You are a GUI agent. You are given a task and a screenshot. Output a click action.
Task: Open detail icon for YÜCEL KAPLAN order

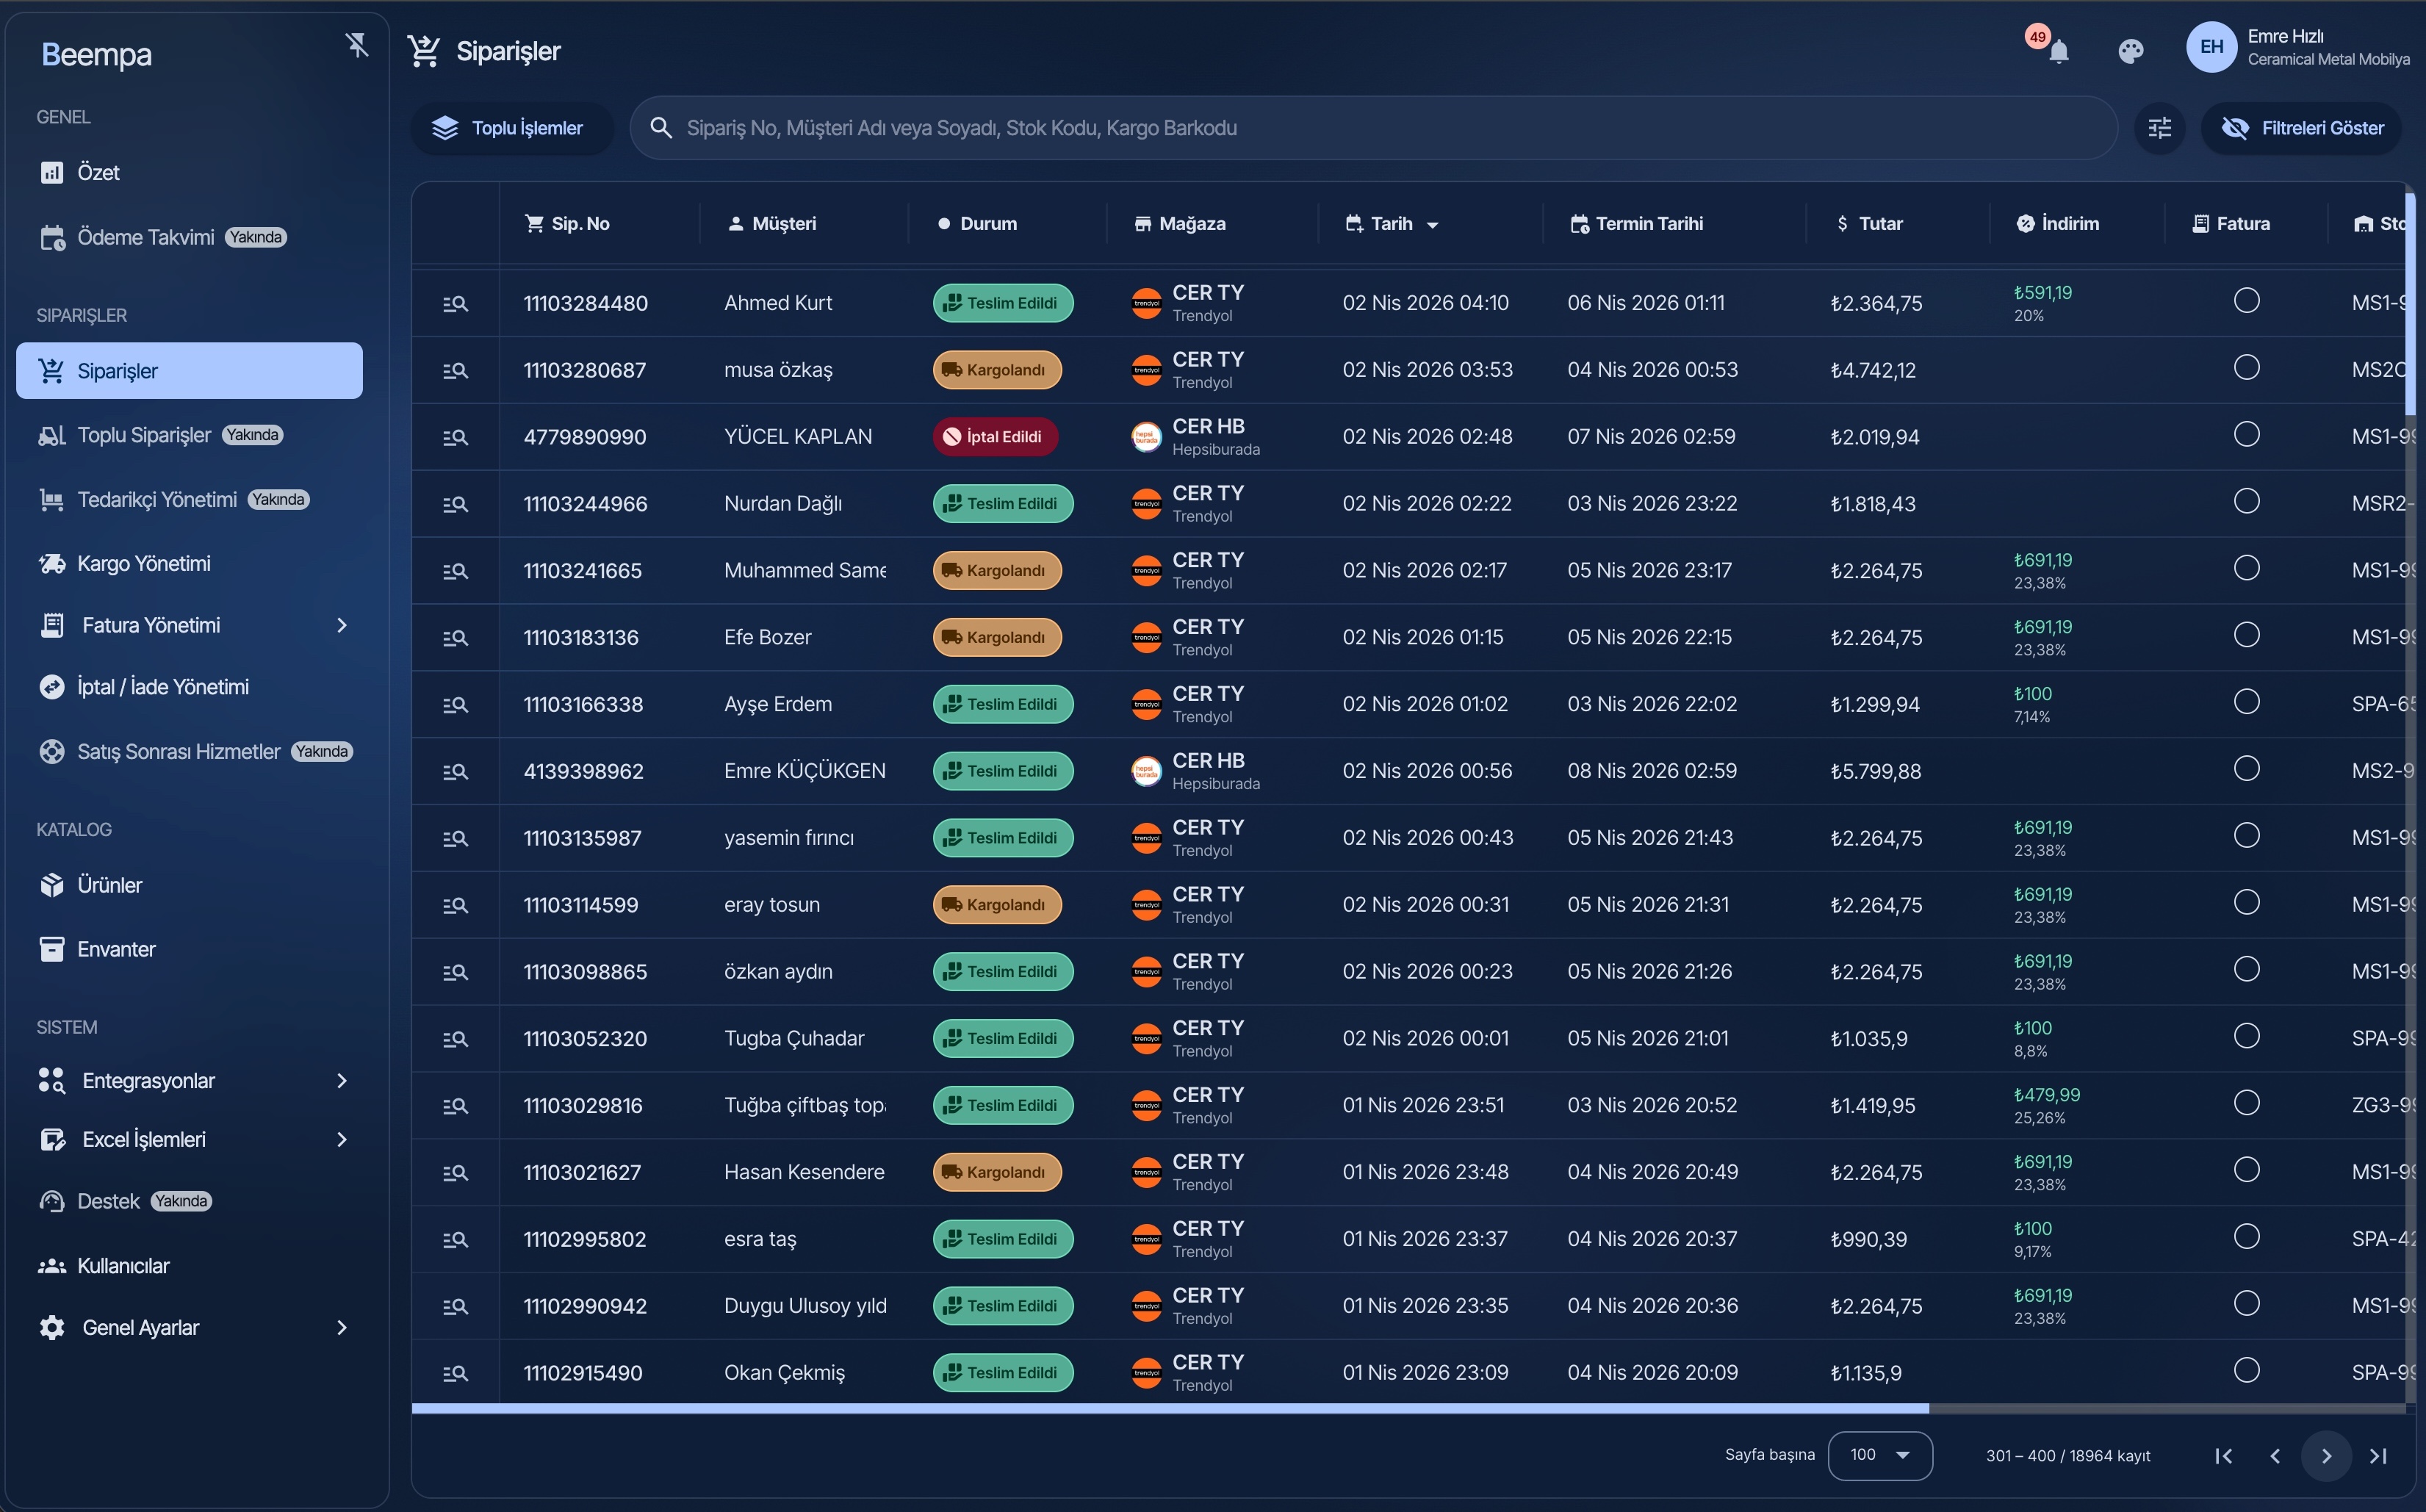pos(455,437)
